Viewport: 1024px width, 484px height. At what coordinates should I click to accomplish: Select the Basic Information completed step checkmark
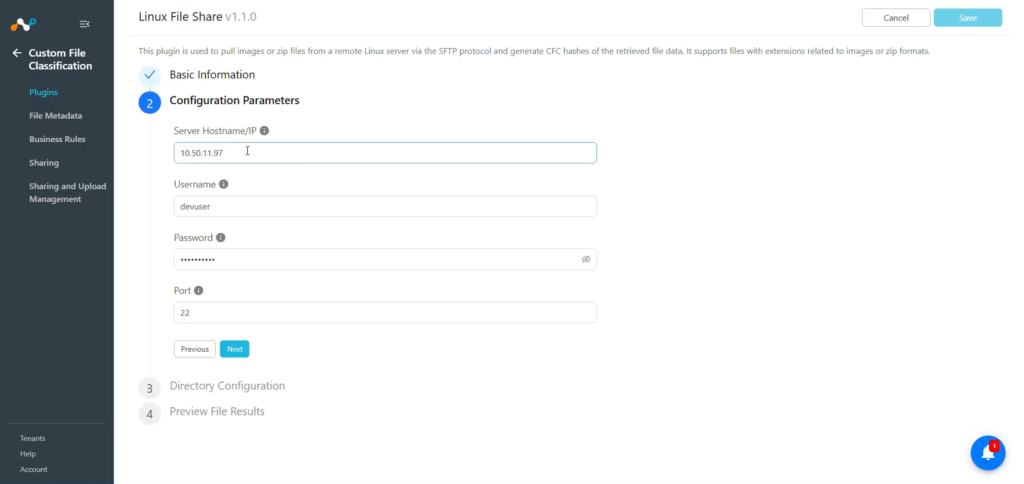(150, 75)
